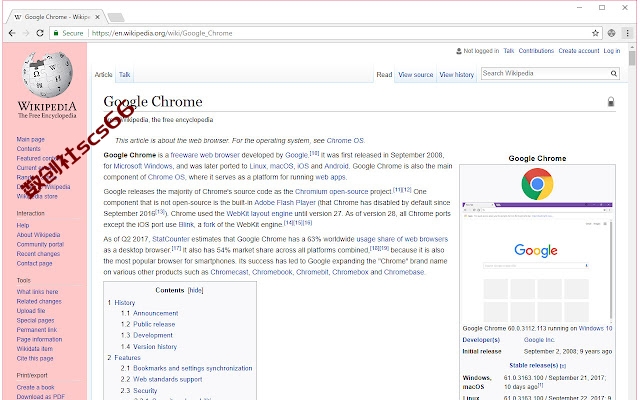Hide the Contents box via hide toggle
640x400 pixels.
(x=196, y=290)
